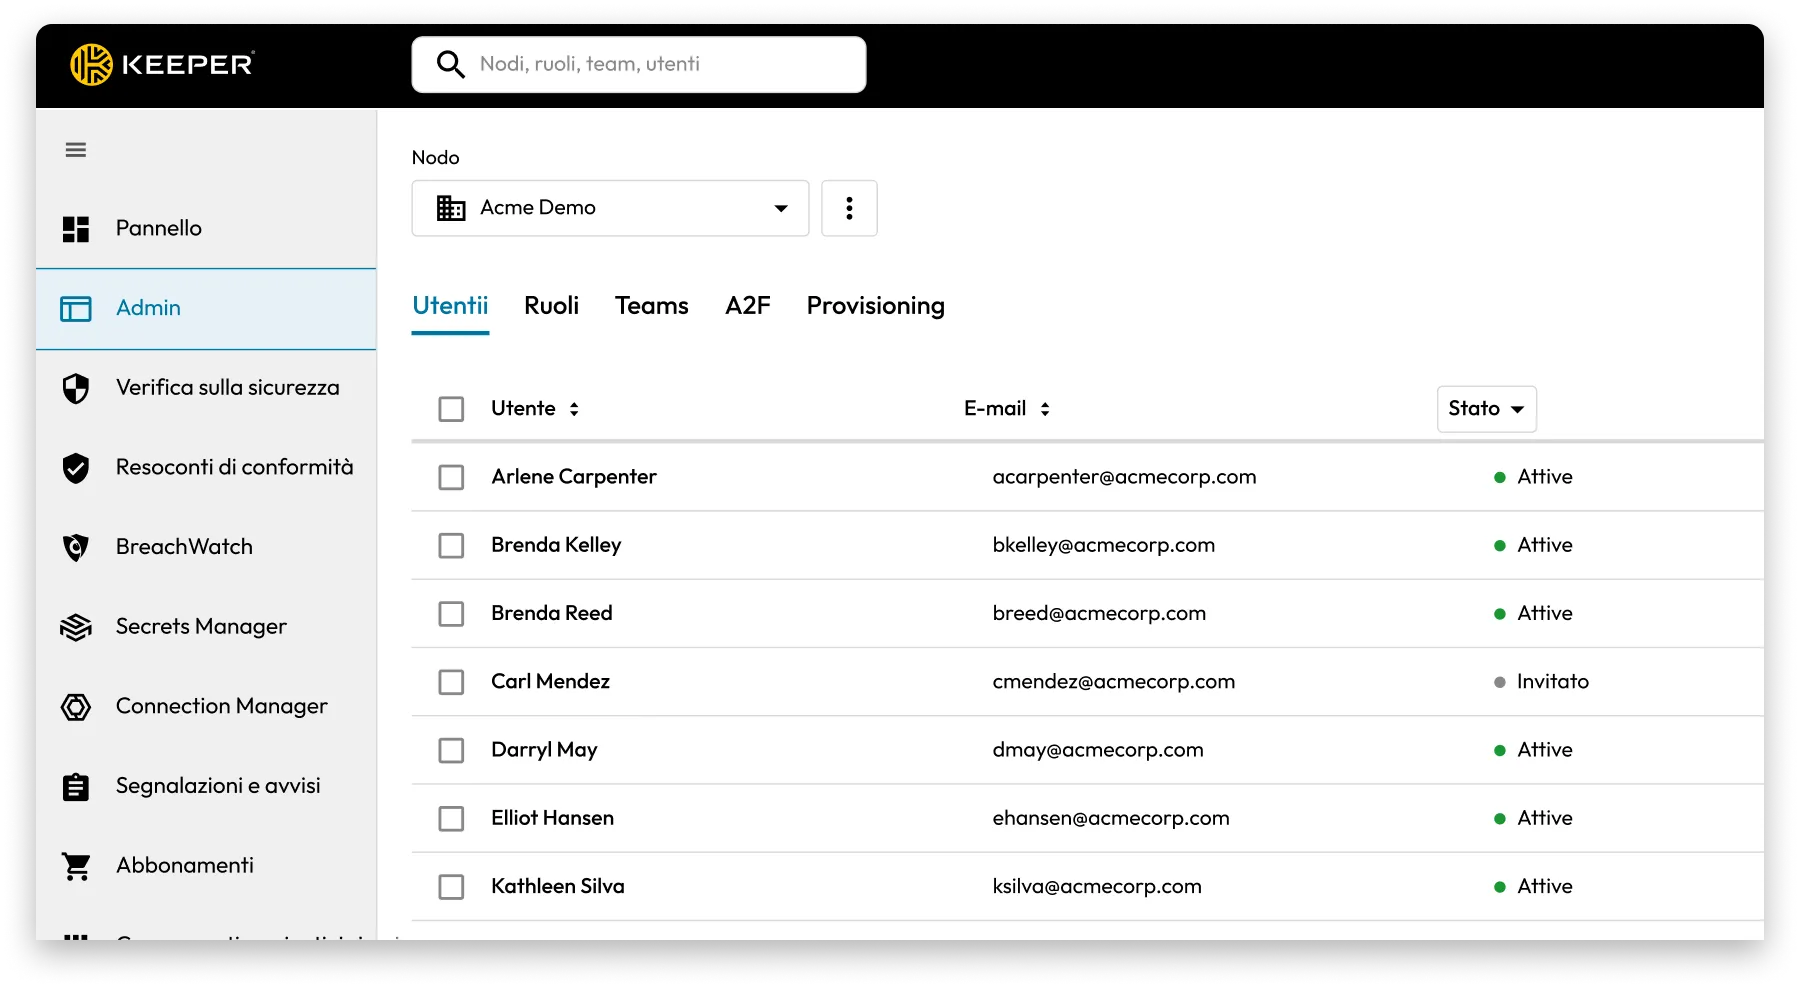Click the Pannello dashboard icon
Image resolution: width=1800 pixels, height=988 pixels.
[76, 229]
